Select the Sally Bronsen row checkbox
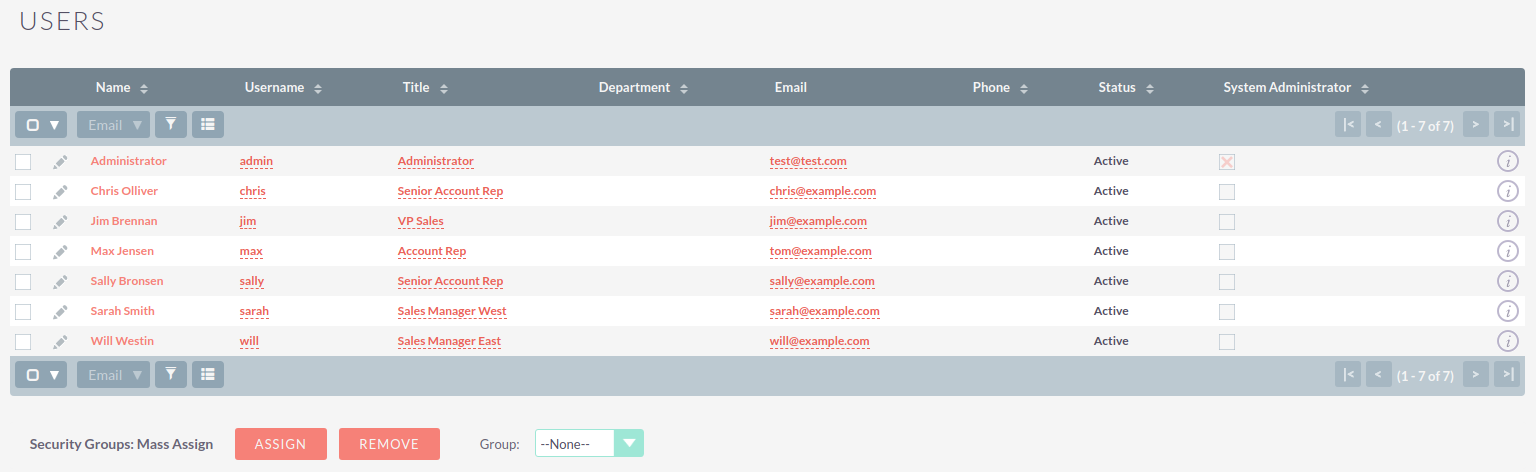 coord(23,282)
